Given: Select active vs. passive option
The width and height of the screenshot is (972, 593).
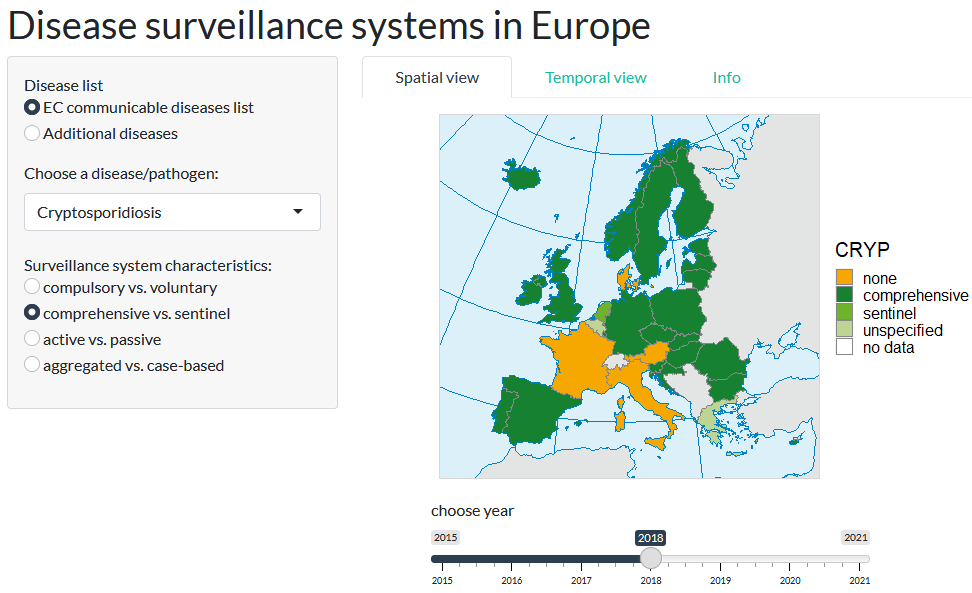Looking at the screenshot, I should 32,339.
